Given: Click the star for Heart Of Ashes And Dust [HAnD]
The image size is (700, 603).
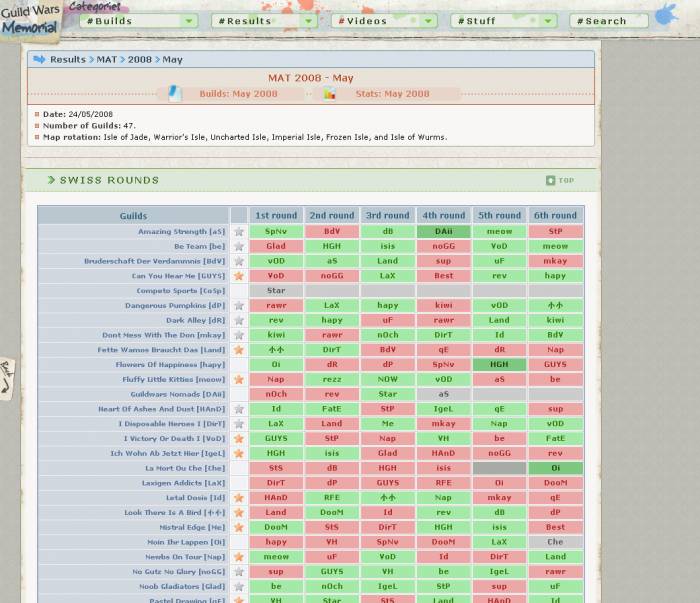Looking at the screenshot, I should (239, 409).
